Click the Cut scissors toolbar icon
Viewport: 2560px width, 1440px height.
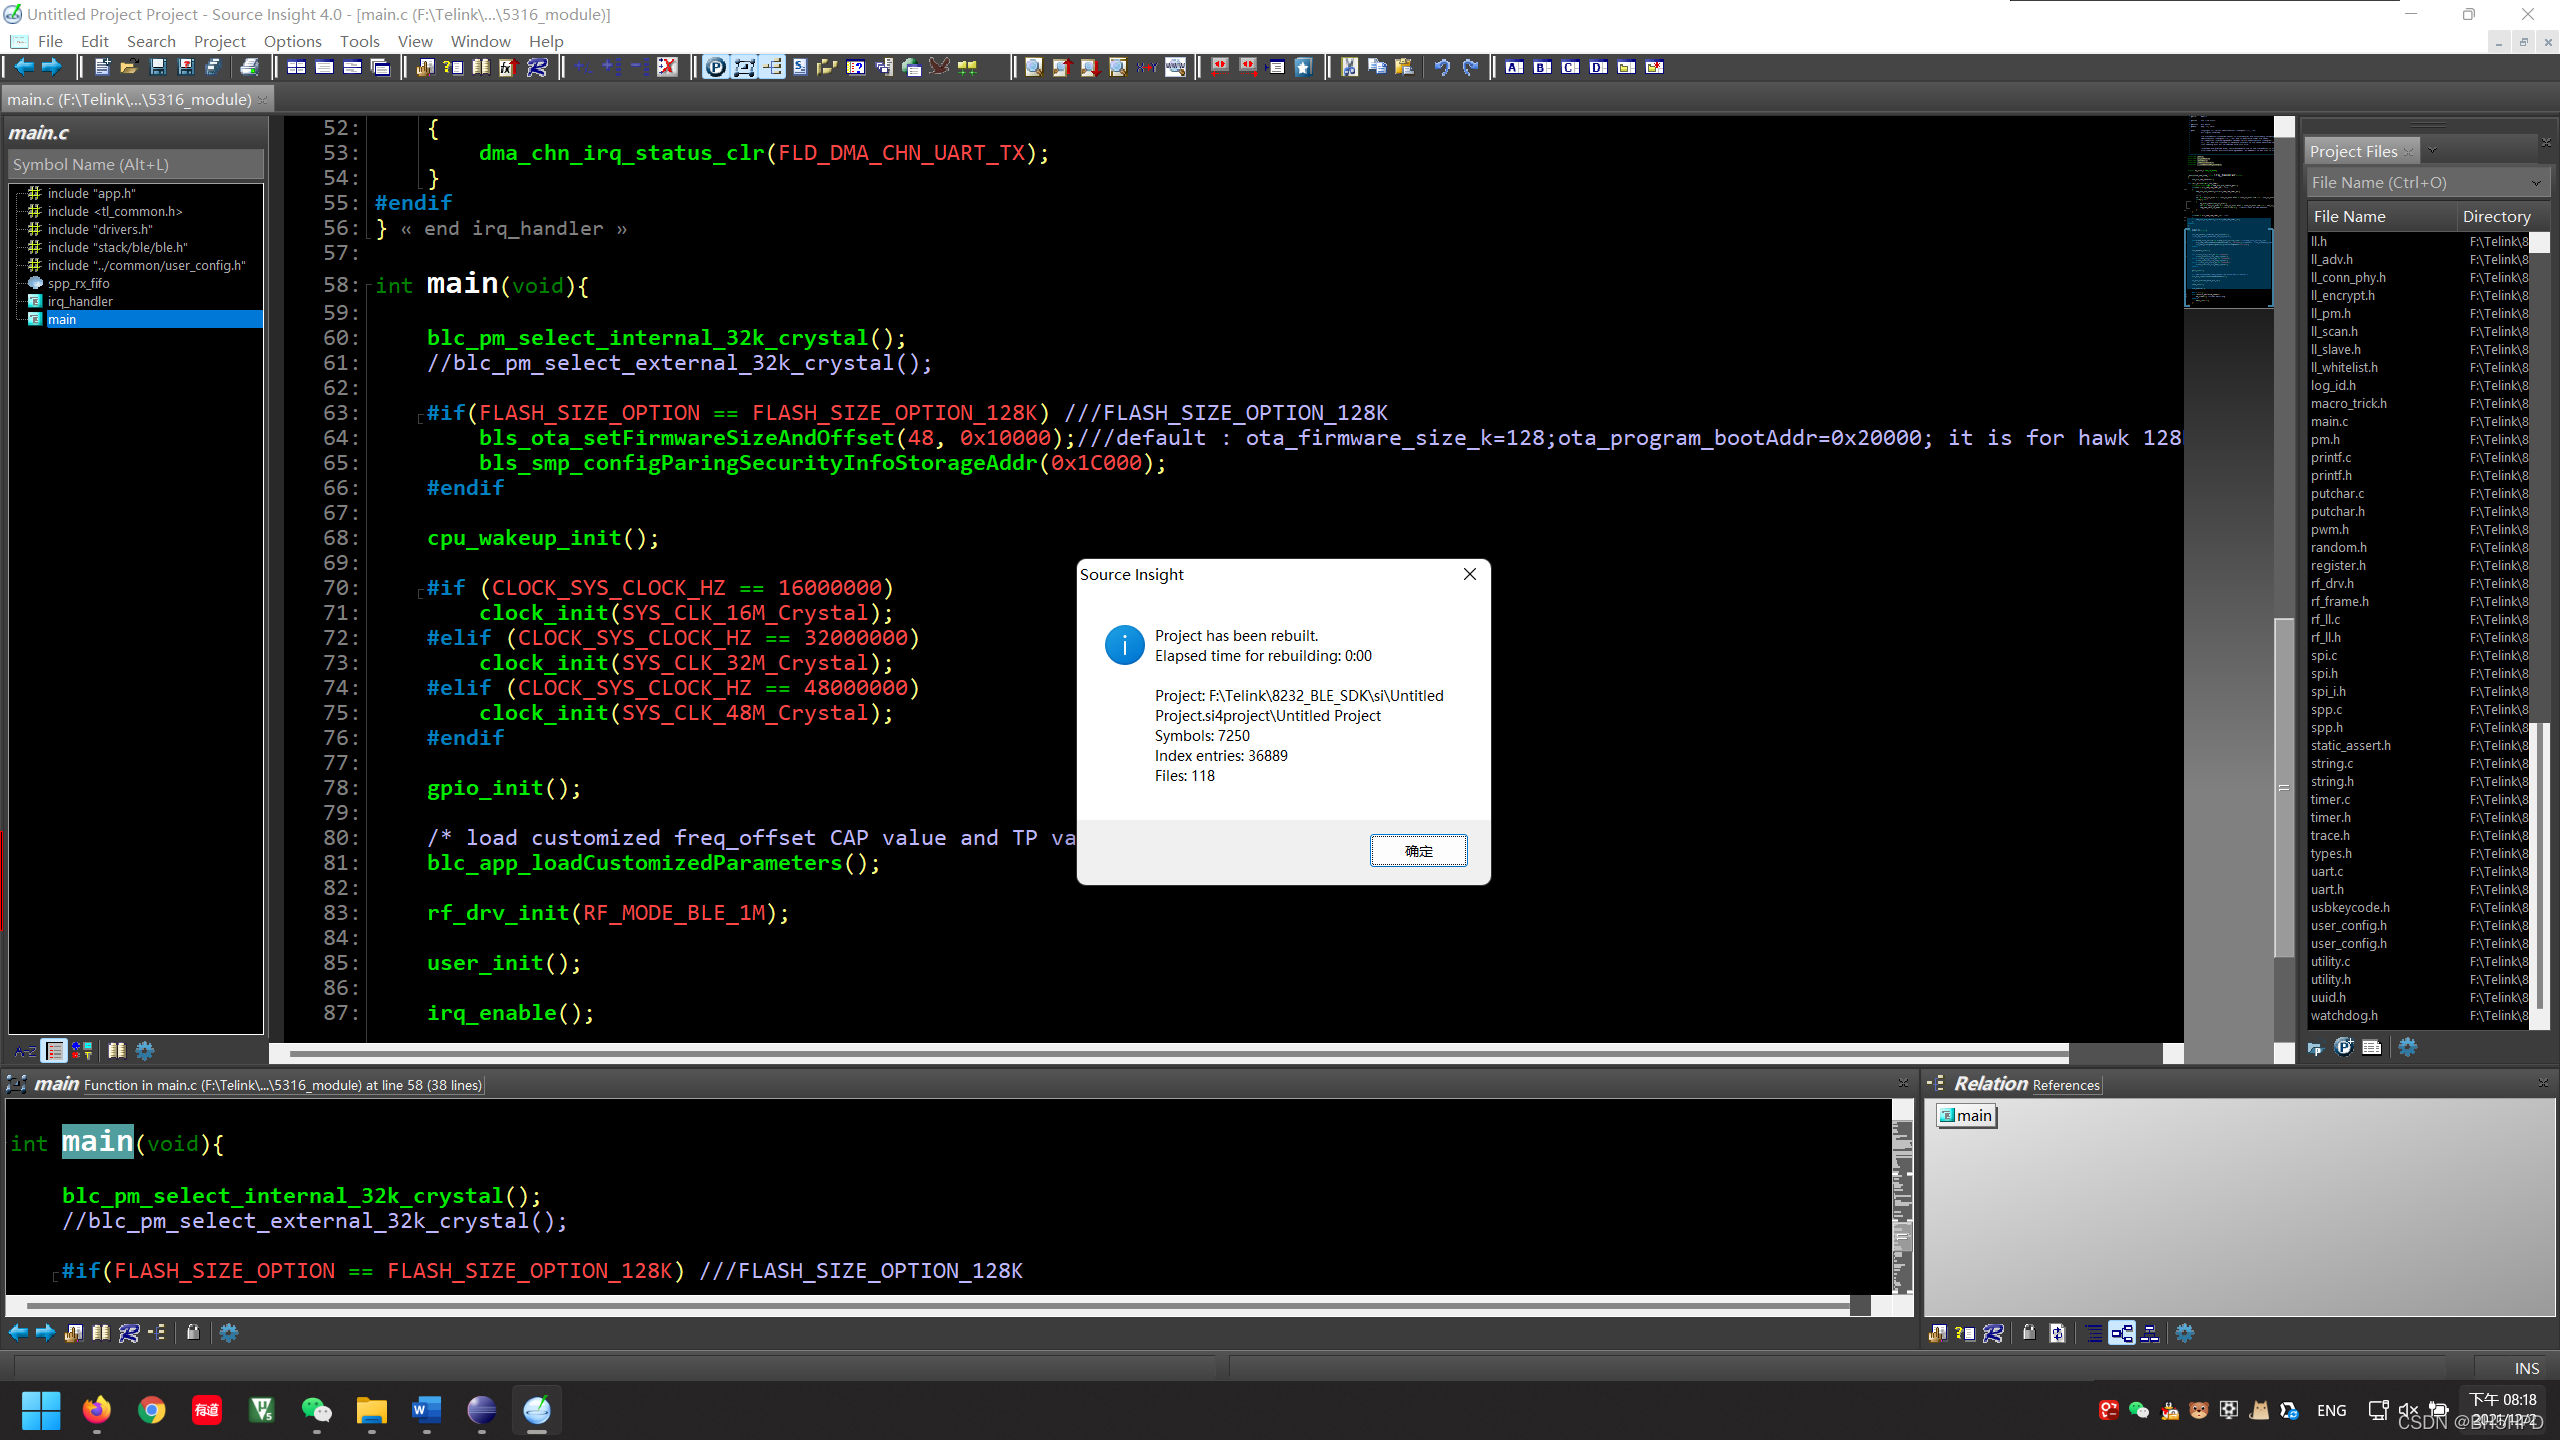(x=1349, y=67)
